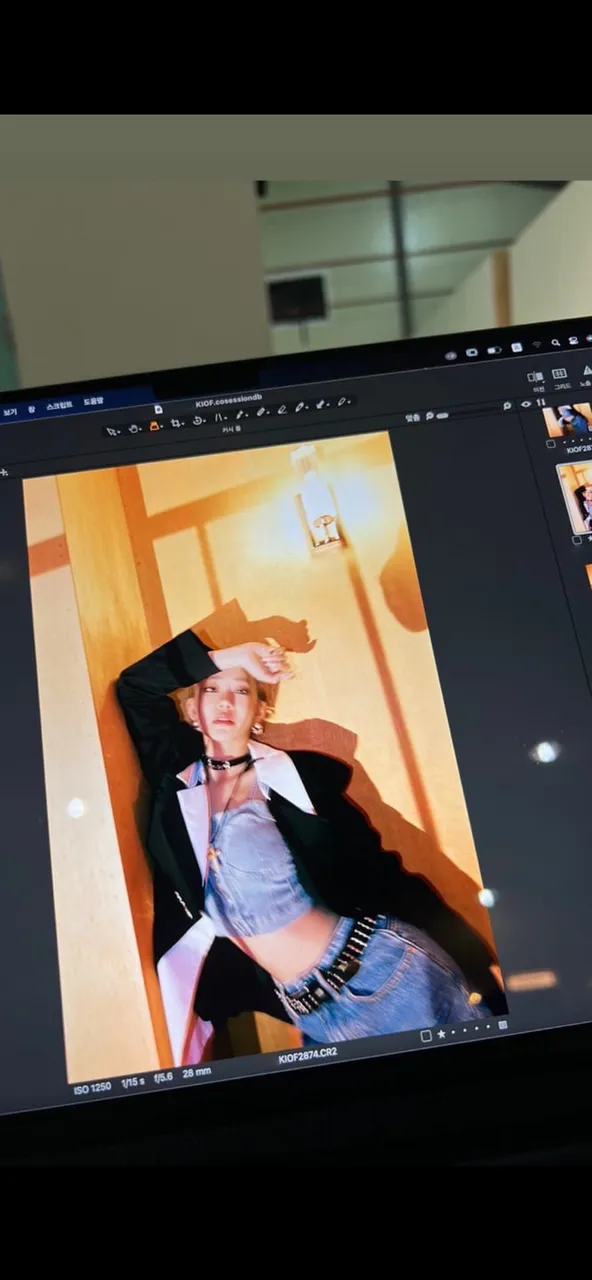Give the image a one-star rating

tap(441, 1033)
